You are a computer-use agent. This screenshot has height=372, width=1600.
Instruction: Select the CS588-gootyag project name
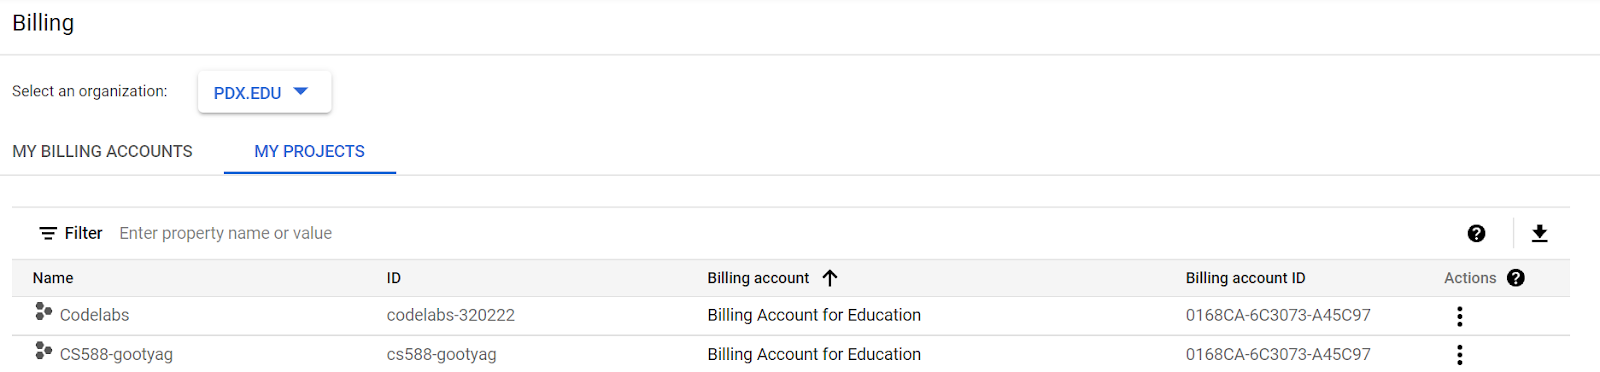tap(116, 354)
